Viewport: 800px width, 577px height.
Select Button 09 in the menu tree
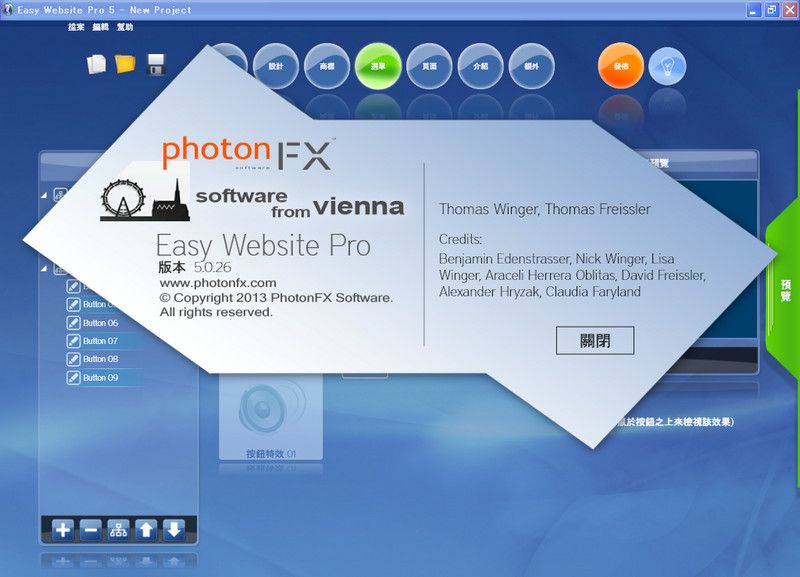tap(101, 378)
